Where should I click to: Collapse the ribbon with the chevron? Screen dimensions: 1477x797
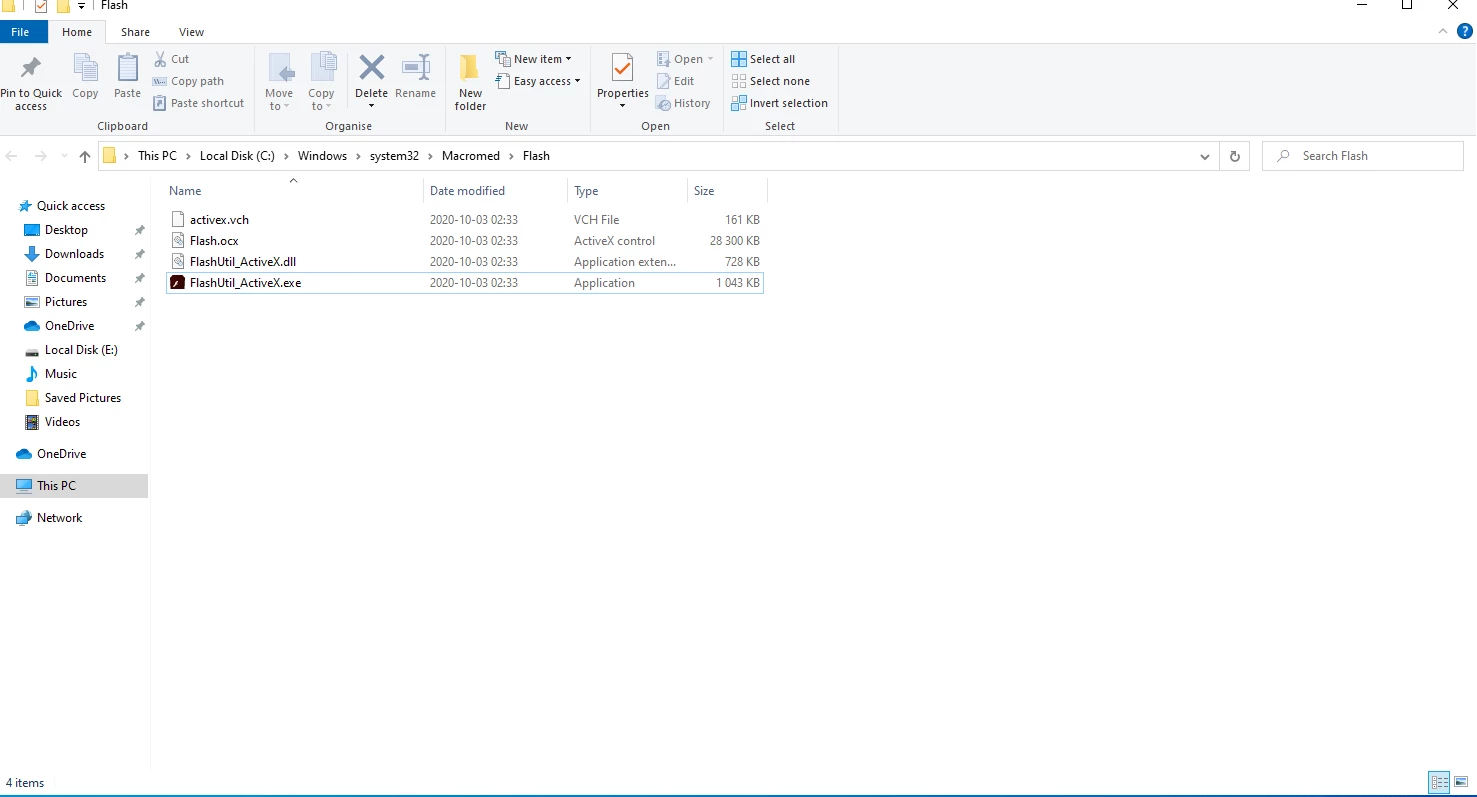pyautogui.click(x=1443, y=32)
